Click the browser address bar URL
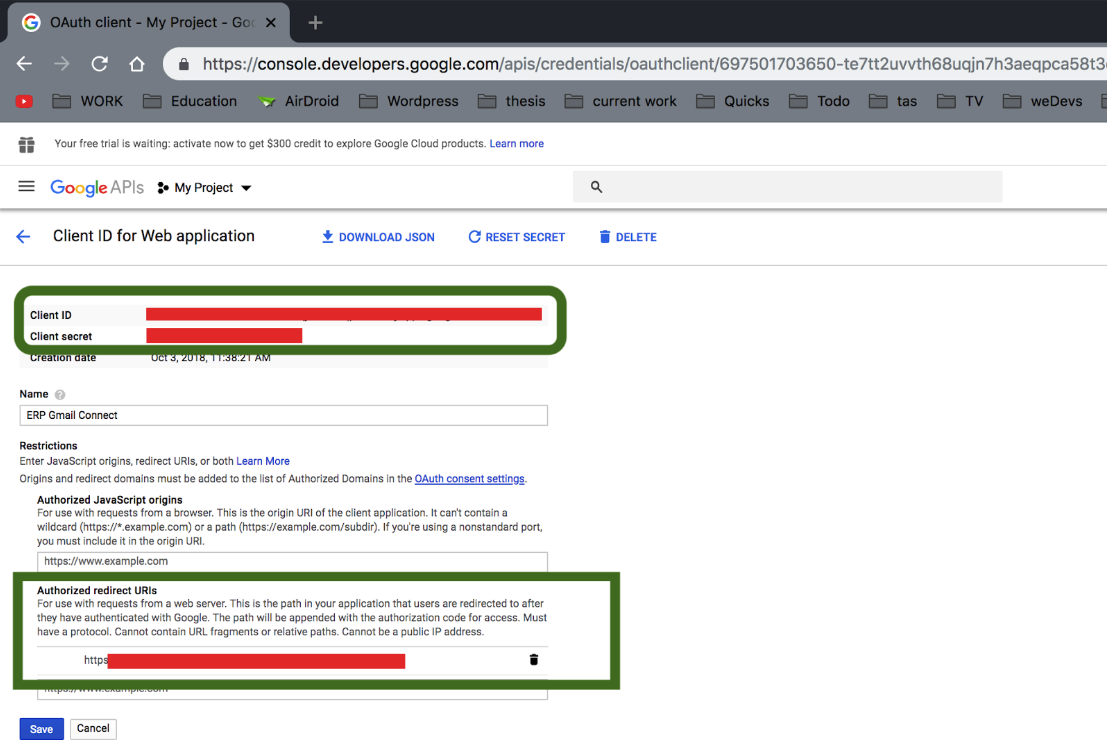The image size is (1107, 755). coord(653,64)
